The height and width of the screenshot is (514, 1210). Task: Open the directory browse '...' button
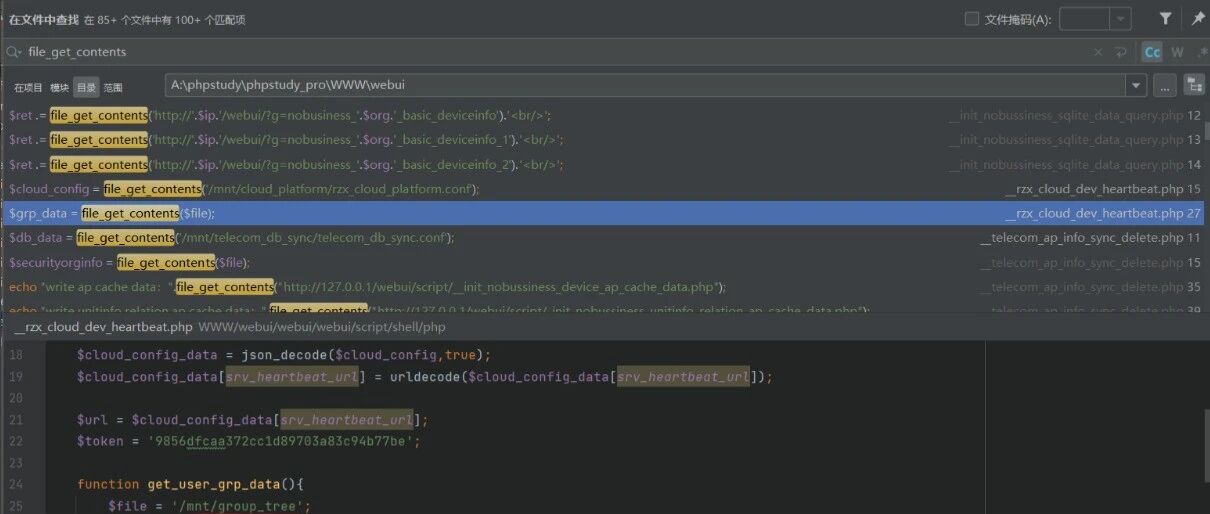coord(1164,86)
